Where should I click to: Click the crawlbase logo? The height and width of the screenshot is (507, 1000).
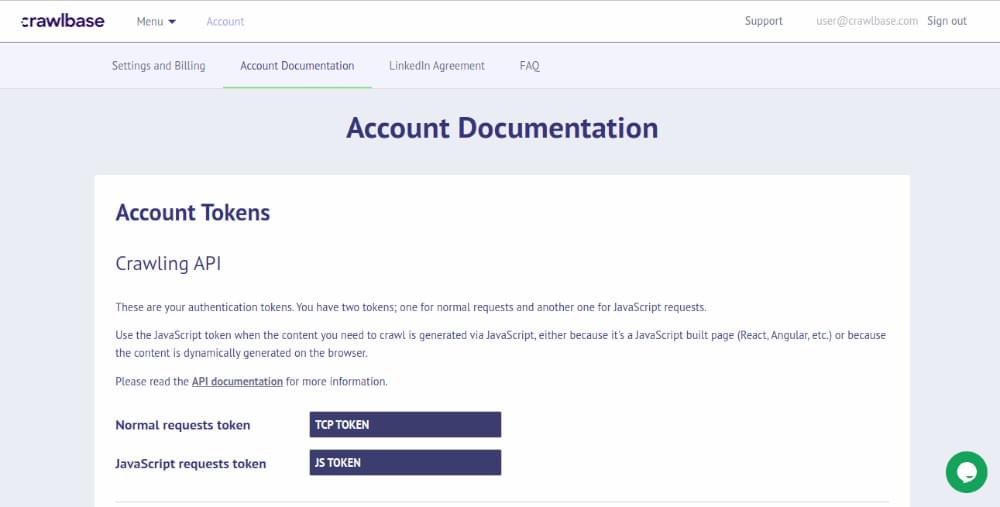pos(62,21)
